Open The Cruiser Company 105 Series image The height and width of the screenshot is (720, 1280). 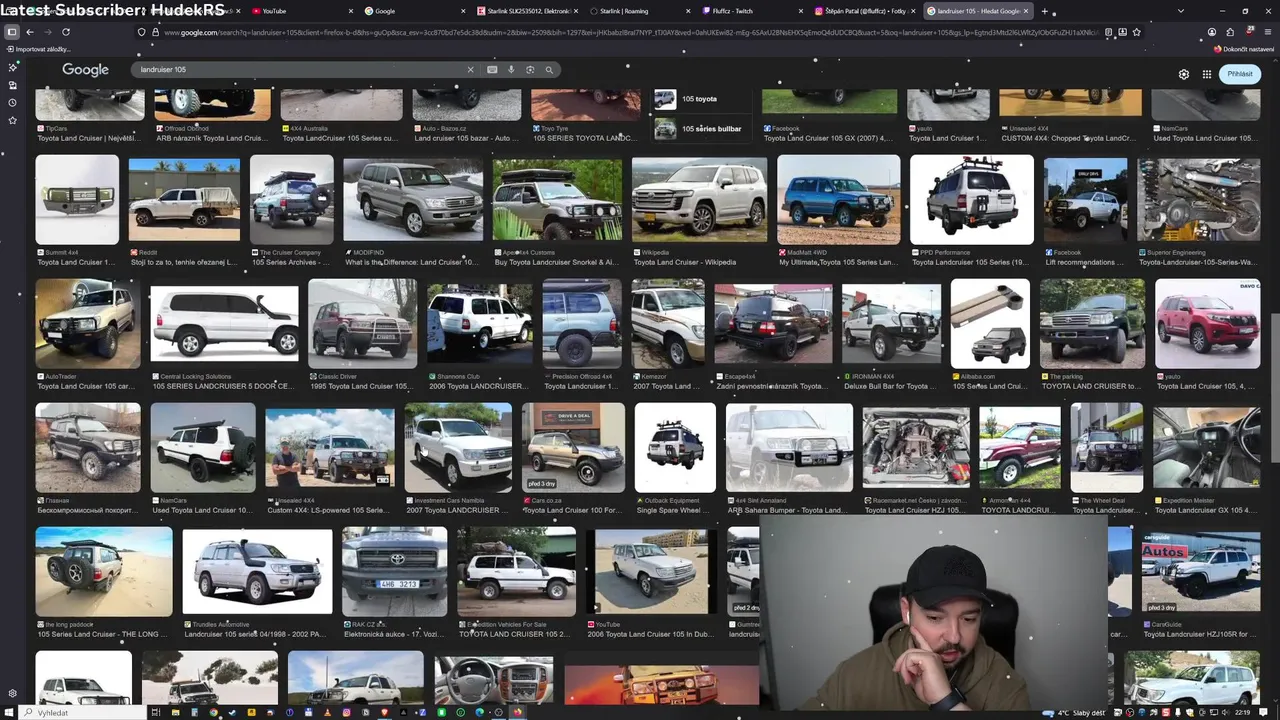pos(292,200)
